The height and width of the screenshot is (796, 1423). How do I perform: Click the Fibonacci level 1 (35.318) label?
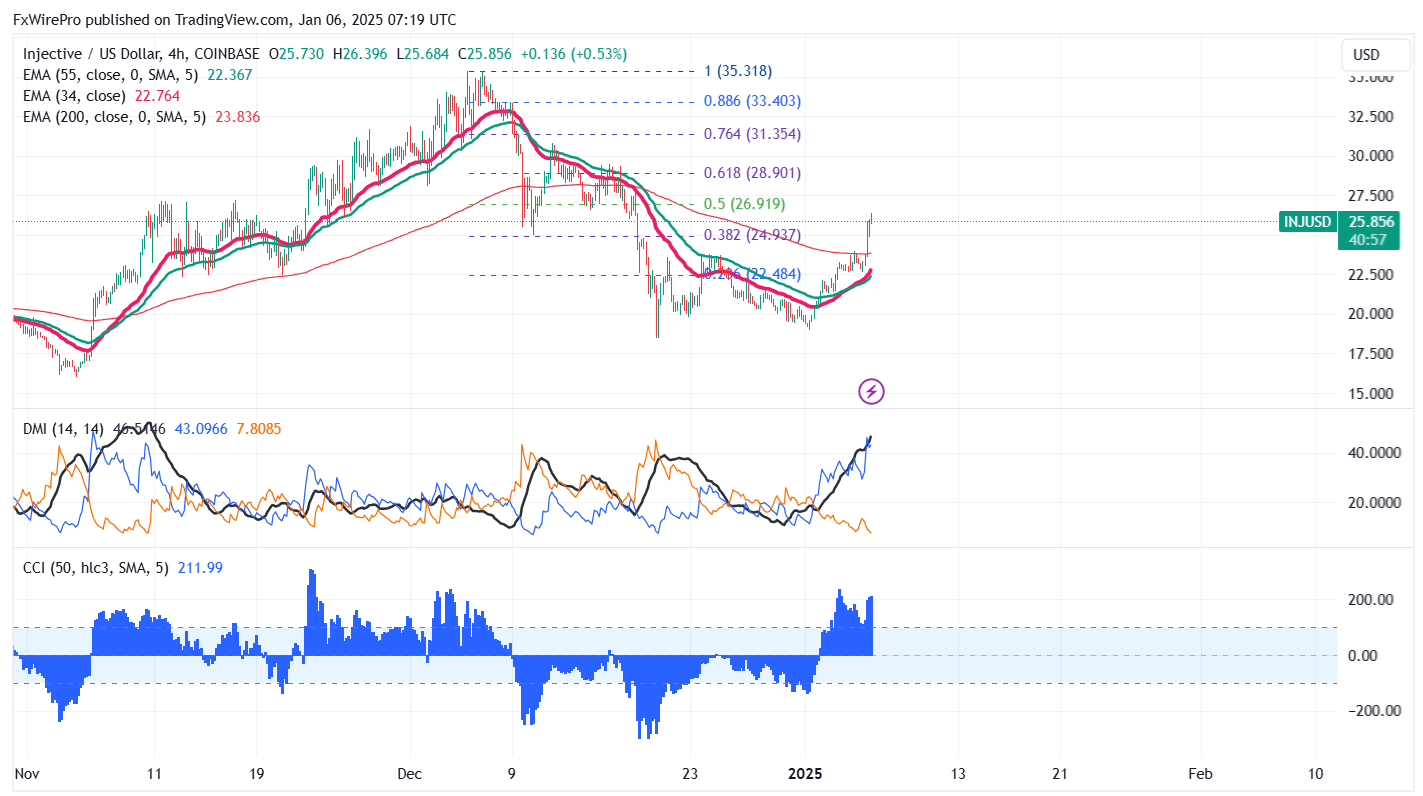(736, 71)
